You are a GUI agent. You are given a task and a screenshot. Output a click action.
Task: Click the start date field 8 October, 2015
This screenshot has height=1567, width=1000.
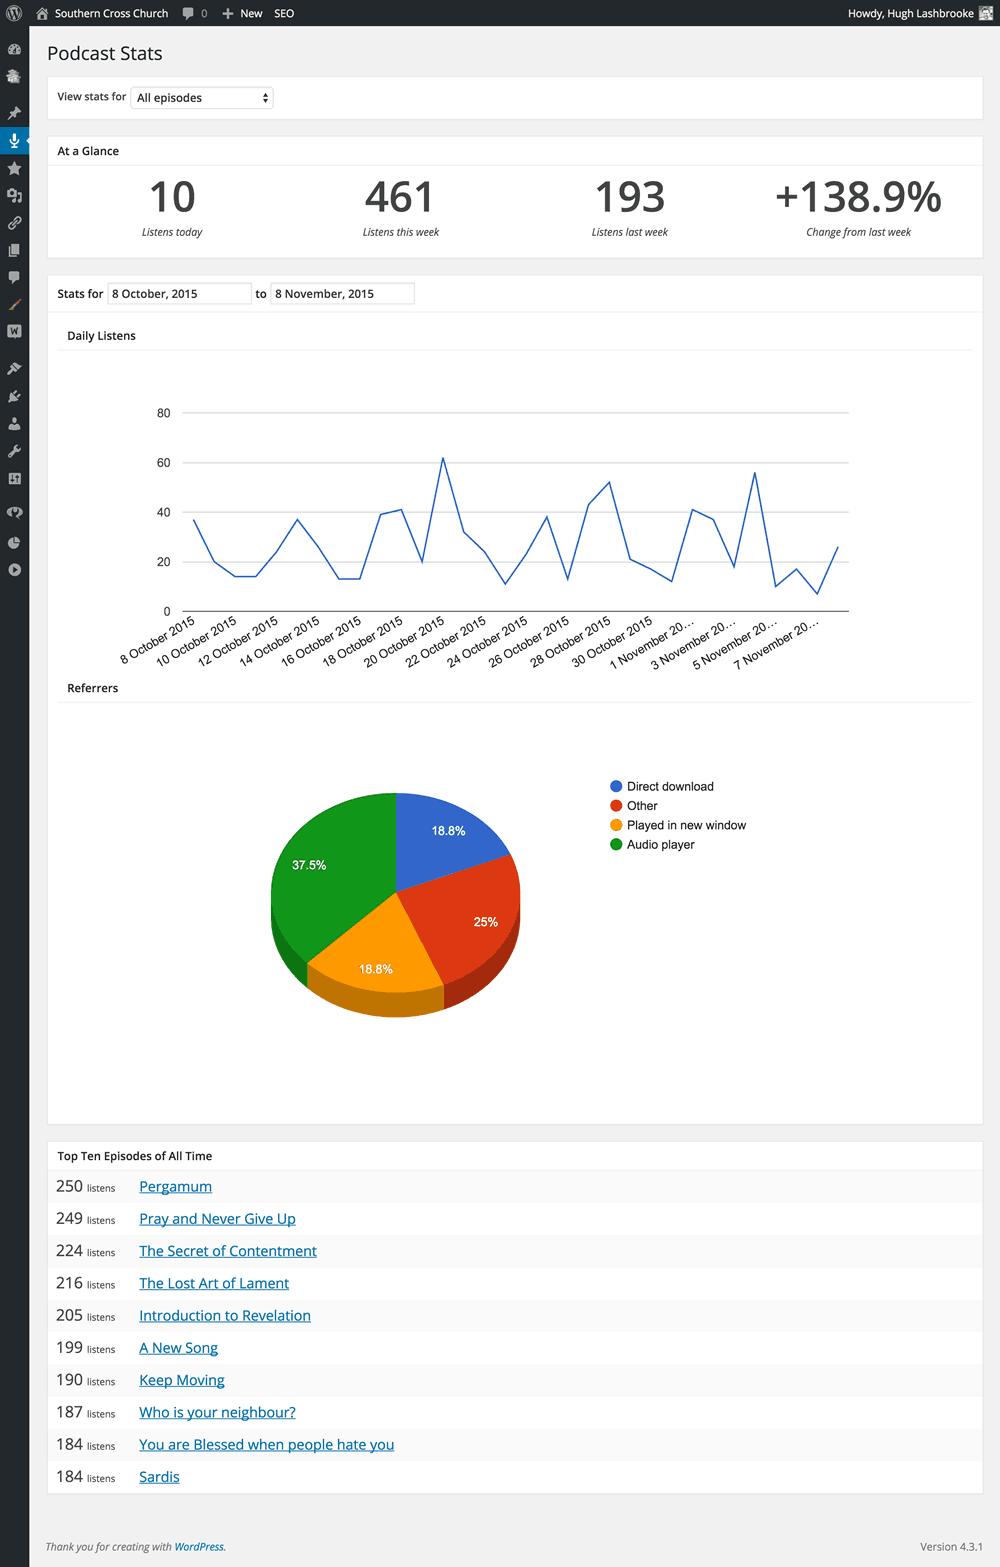pos(179,294)
